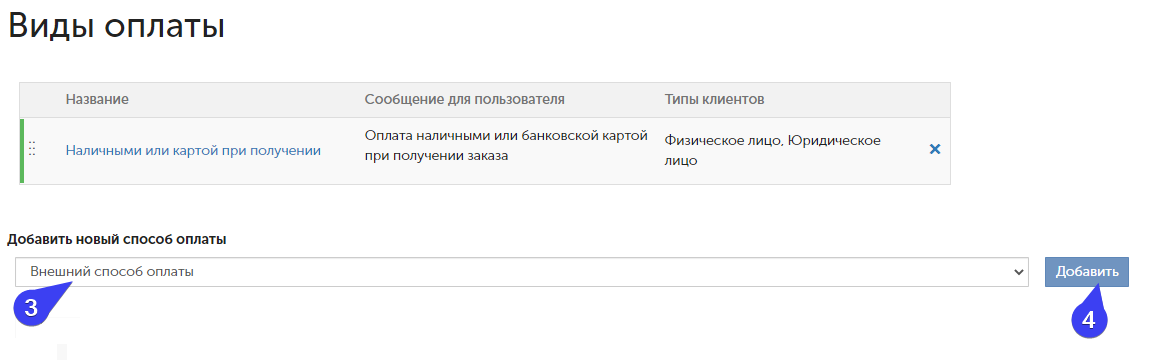The image size is (1159, 360).
Task: Click the 'Добавить' button
Action: tap(1087, 272)
